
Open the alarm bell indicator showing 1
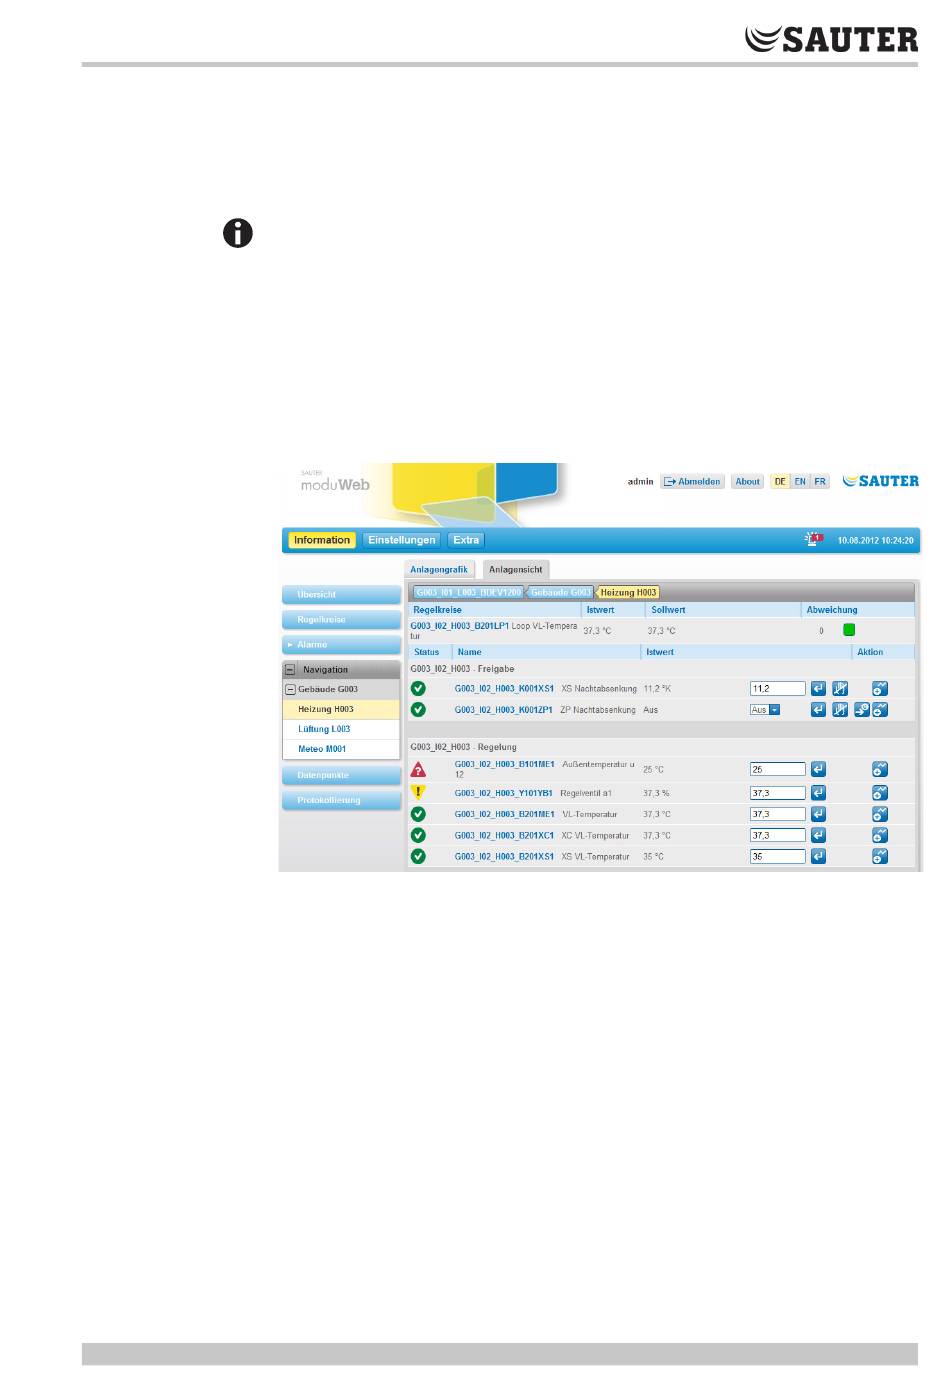click(813, 539)
